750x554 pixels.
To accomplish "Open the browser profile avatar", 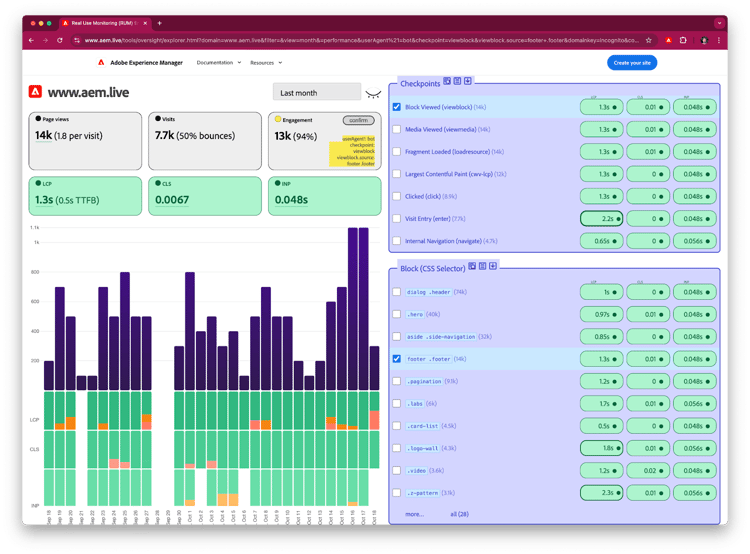I will pyautogui.click(x=704, y=40).
